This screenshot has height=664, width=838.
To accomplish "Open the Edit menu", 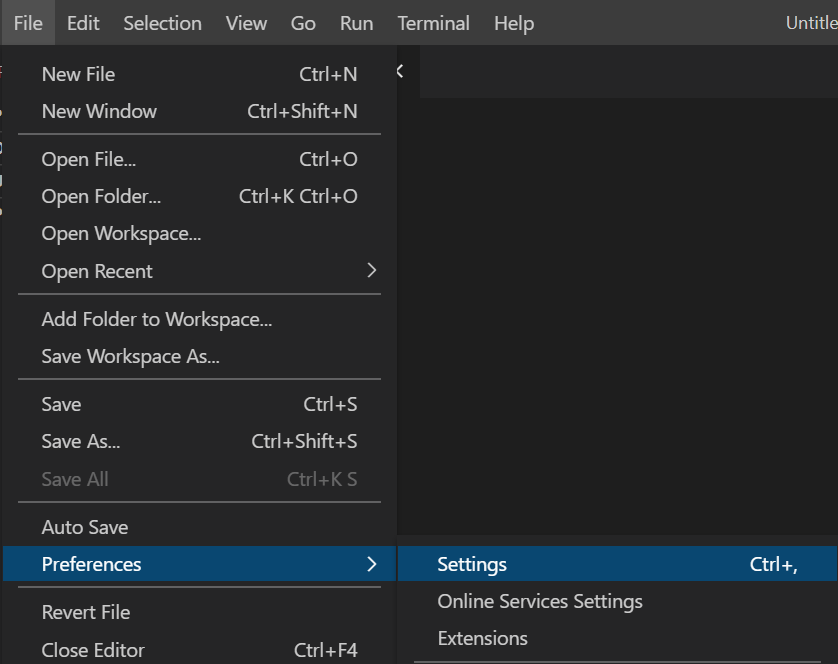I will coord(83,23).
